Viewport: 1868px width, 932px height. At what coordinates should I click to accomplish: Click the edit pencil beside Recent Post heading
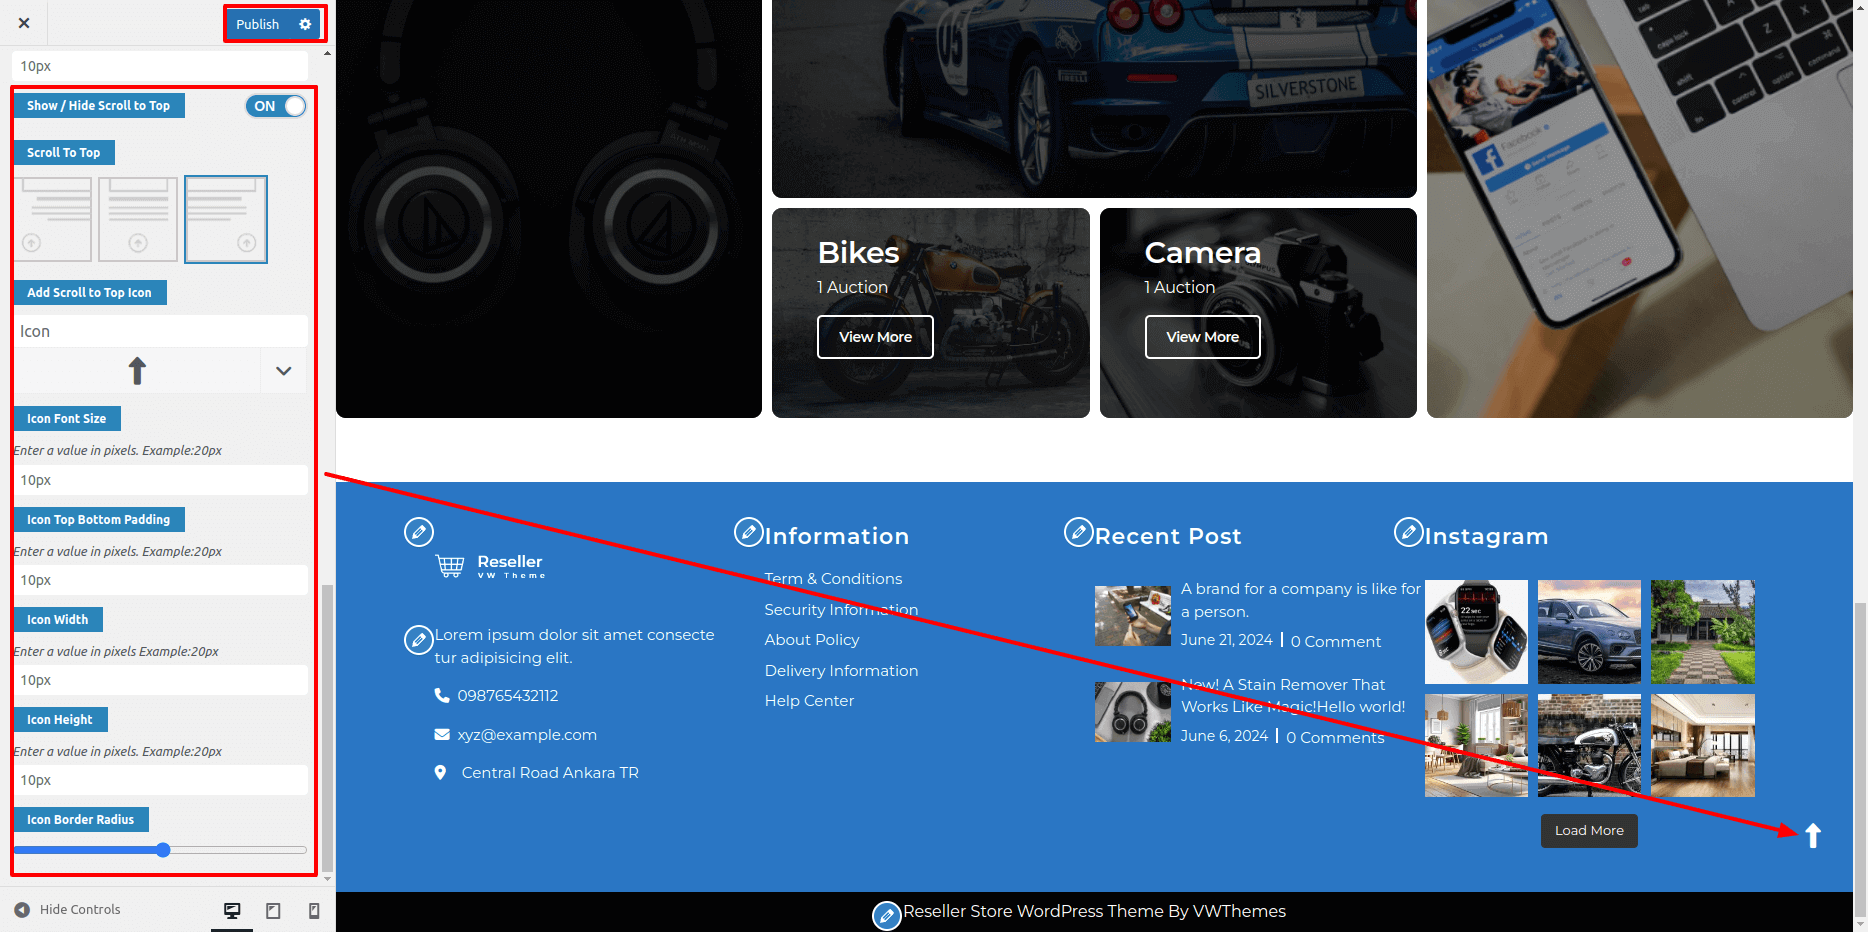click(1078, 532)
